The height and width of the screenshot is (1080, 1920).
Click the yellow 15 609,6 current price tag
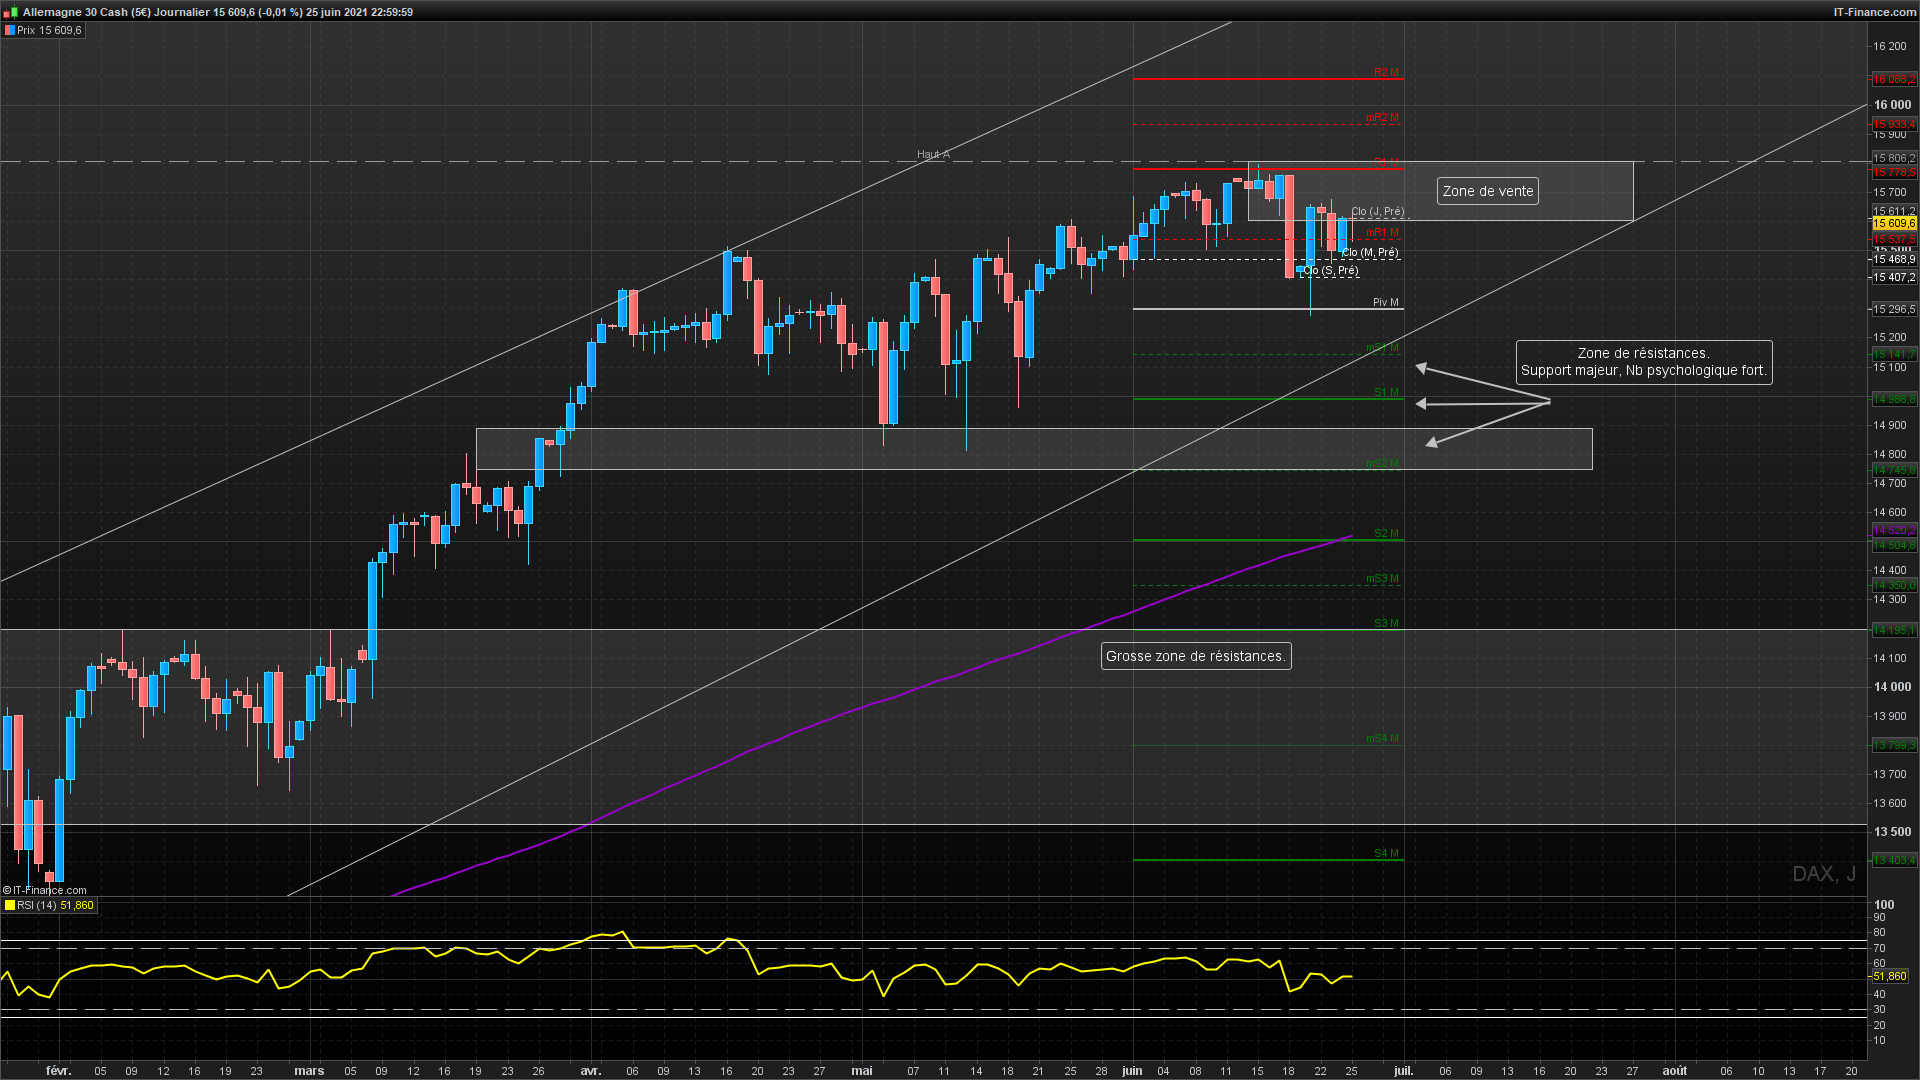pos(1893,224)
